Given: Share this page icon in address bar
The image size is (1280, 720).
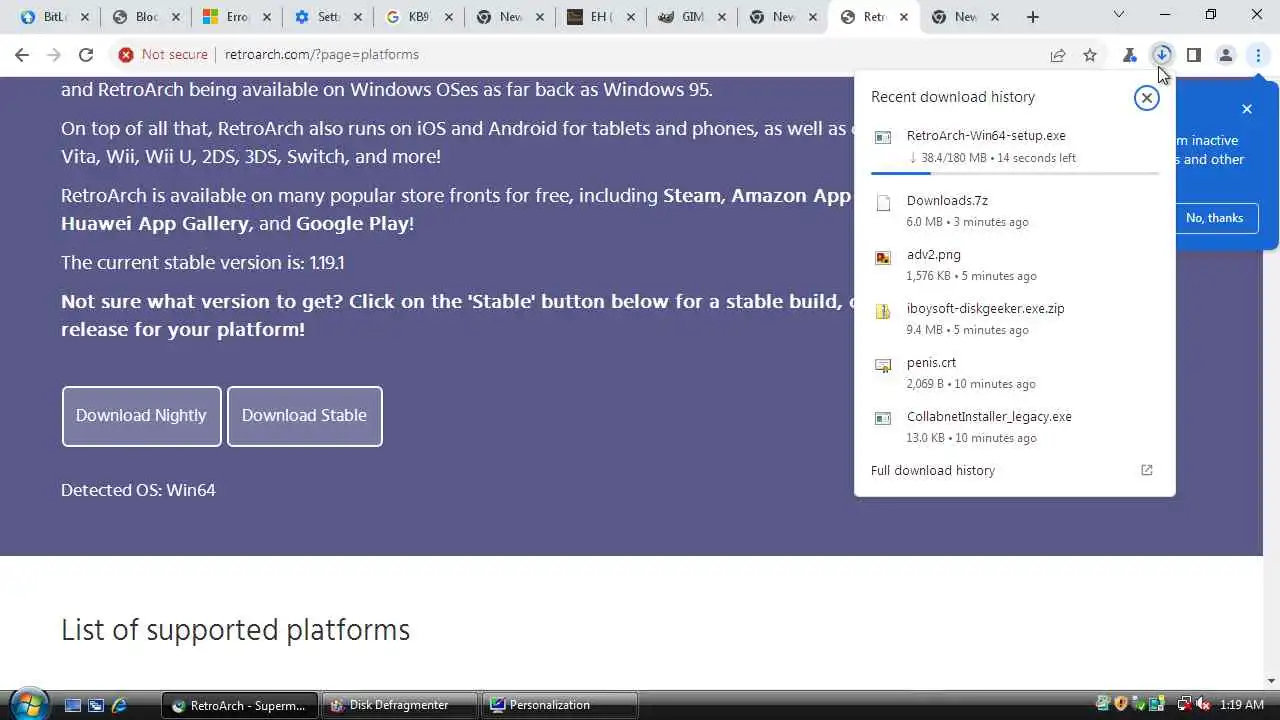Looking at the screenshot, I should pyautogui.click(x=1057, y=55).
